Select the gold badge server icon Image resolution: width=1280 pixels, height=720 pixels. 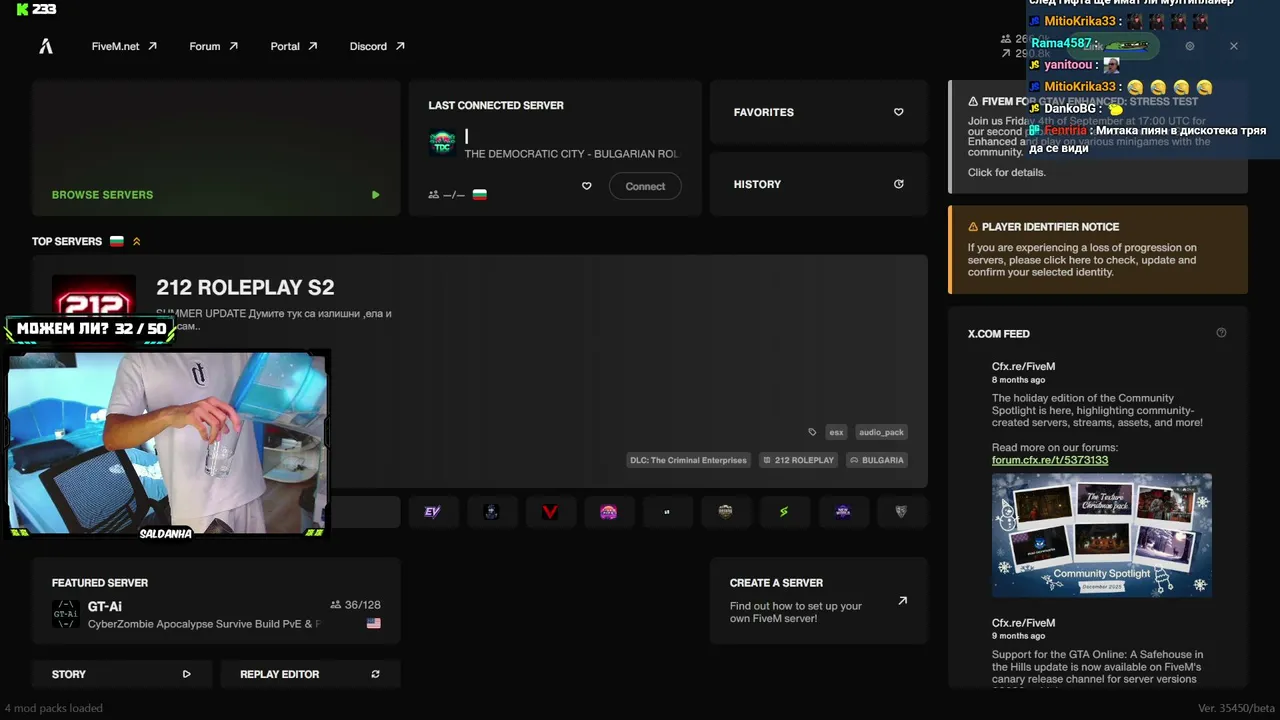[x=726, y=512]
